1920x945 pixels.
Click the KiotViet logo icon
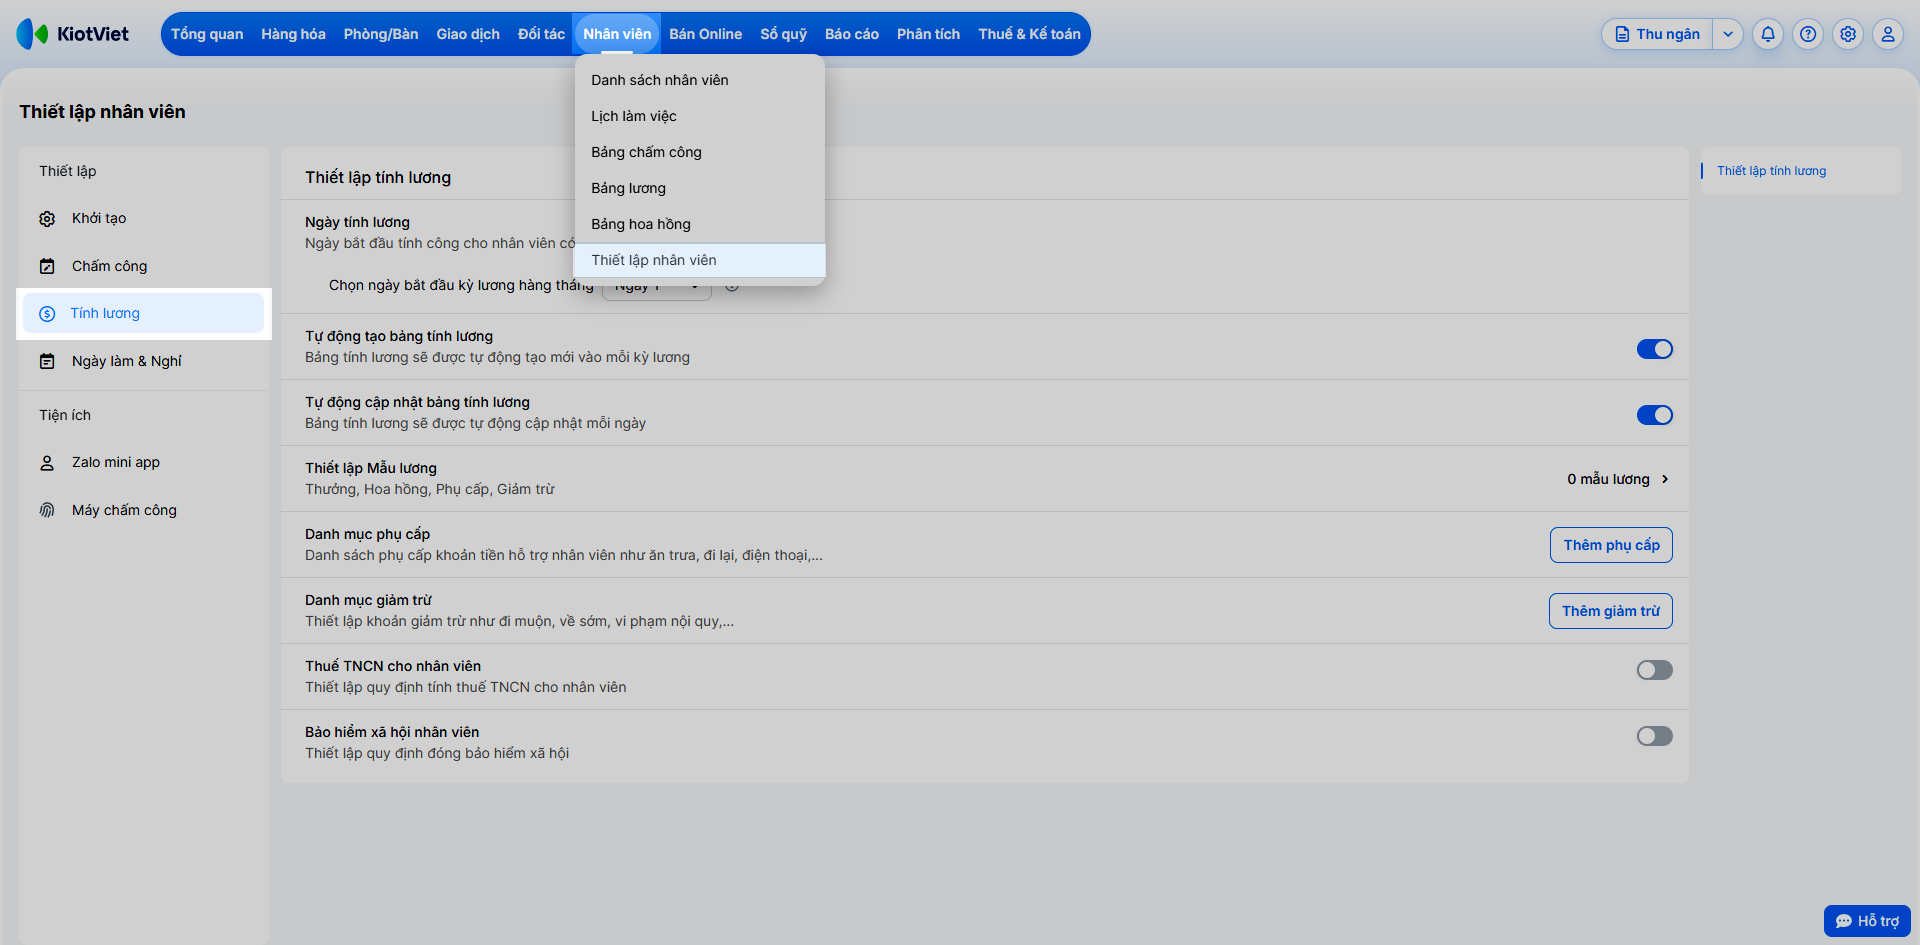[x=32, y=34]
